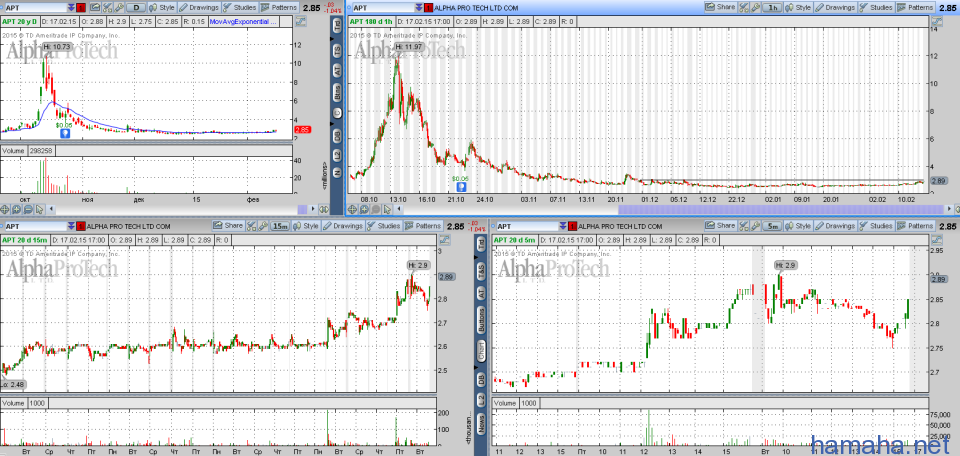The width and height of the screenshot is (960, 456).
Task: Click scissors icon in bottom-right 5m chart
Action: click(x=743, y=226)
